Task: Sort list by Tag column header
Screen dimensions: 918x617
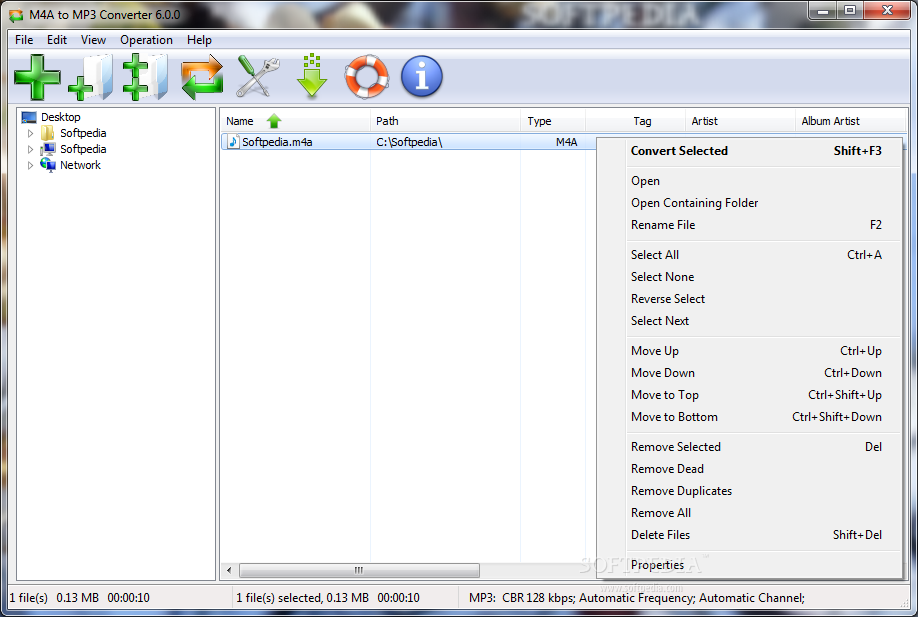Action: (635, 121)
